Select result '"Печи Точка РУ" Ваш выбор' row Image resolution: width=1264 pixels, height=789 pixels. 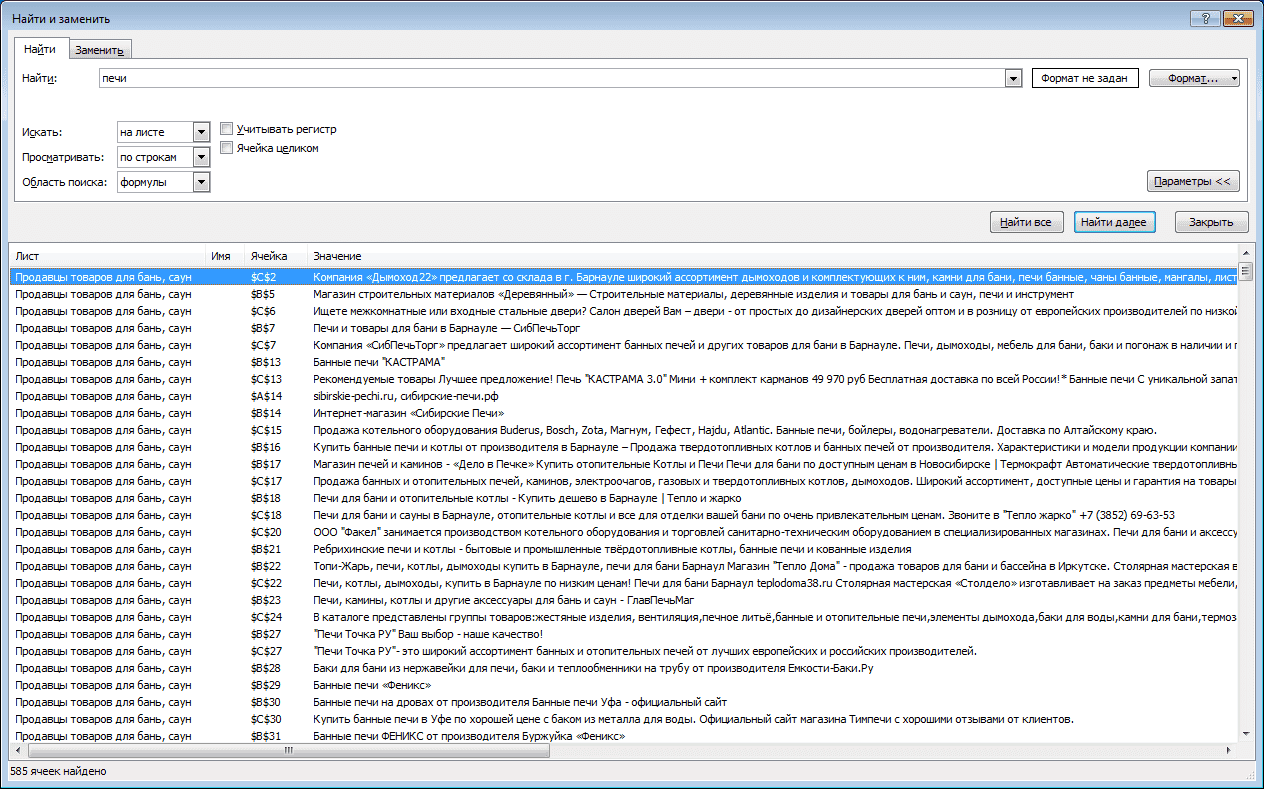(624, 634)
